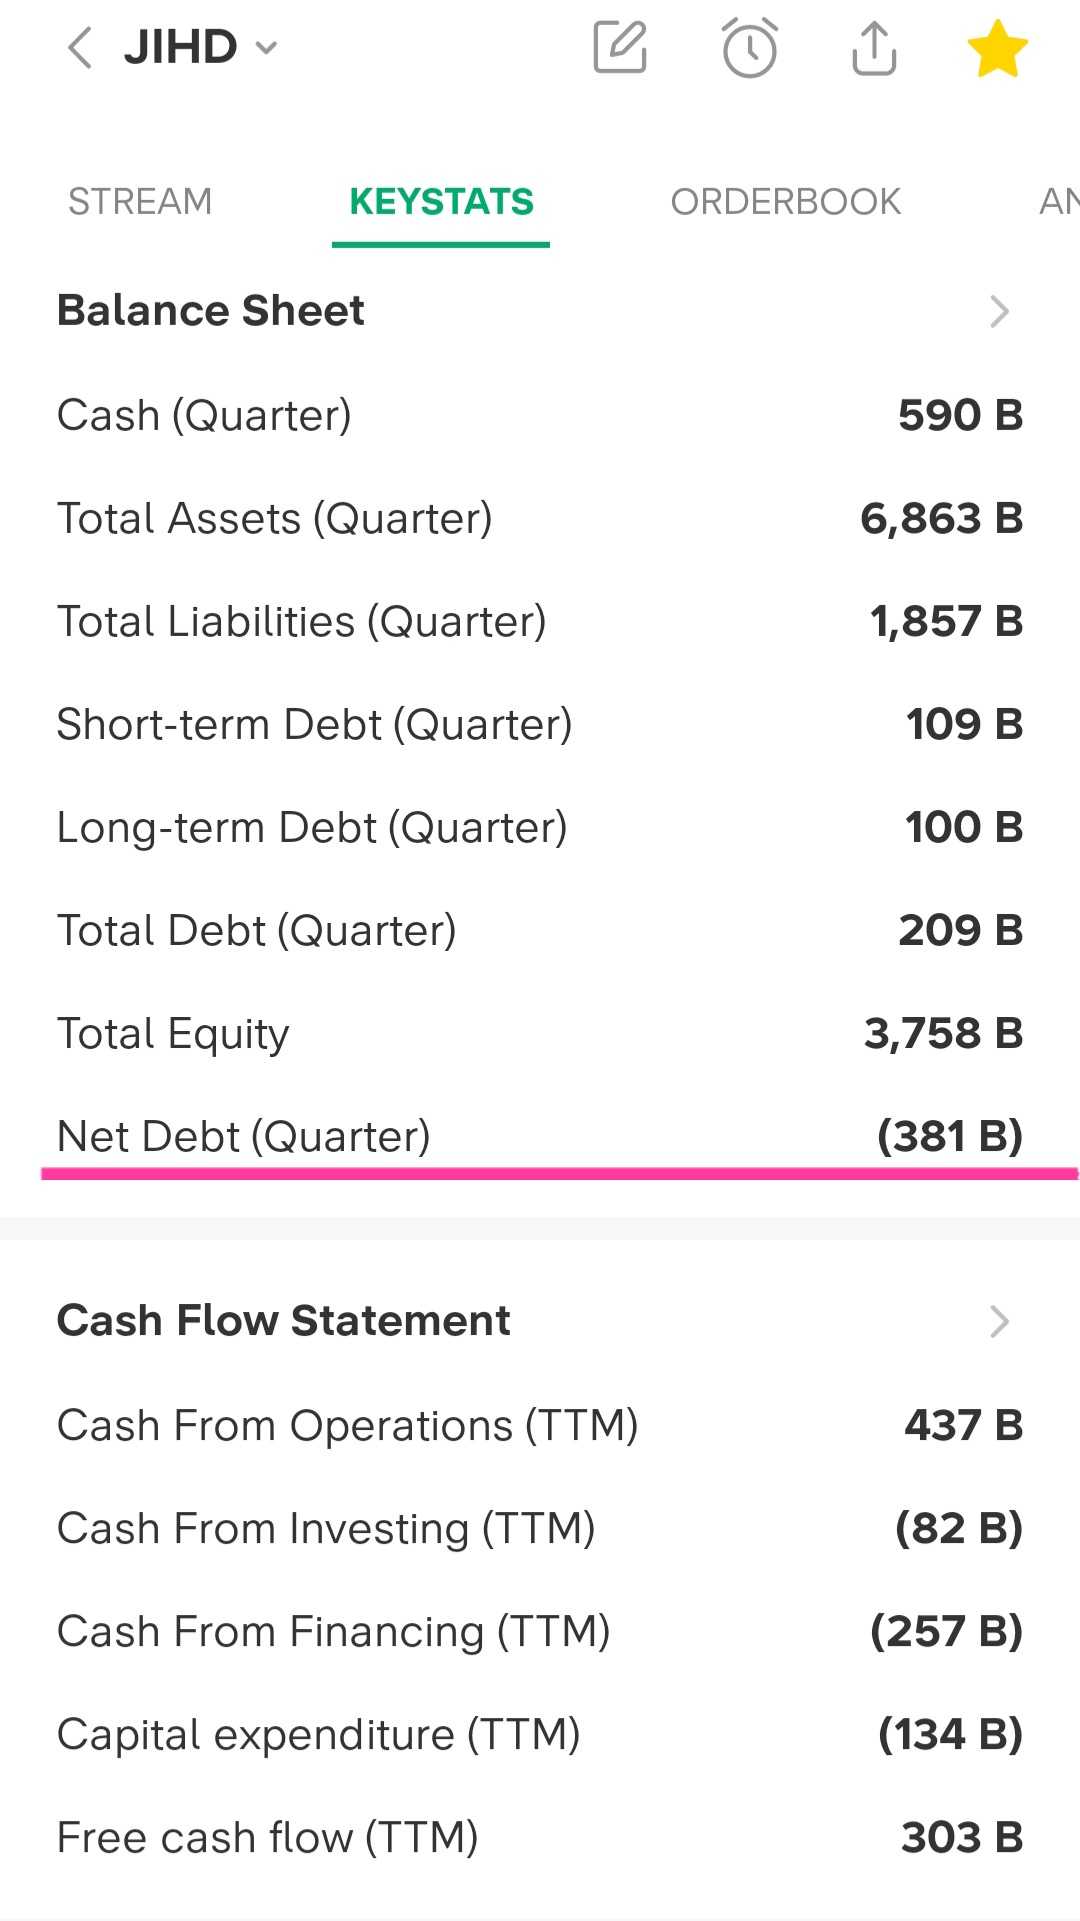The width and height of the screenshot is (1080, 1921).
Task: Set a price alert with alarm icon
Action: [x=749, y=48]
